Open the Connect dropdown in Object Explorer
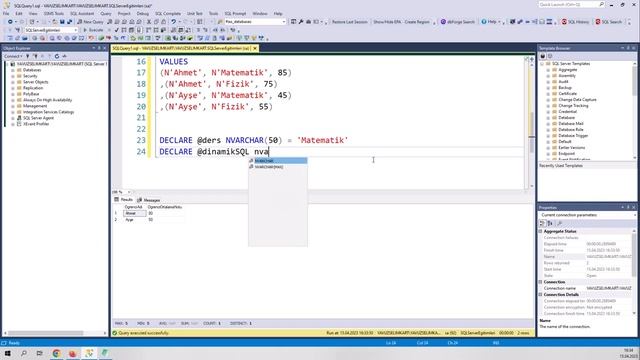The height and width of the screenshot is (360, 640). 13,56
